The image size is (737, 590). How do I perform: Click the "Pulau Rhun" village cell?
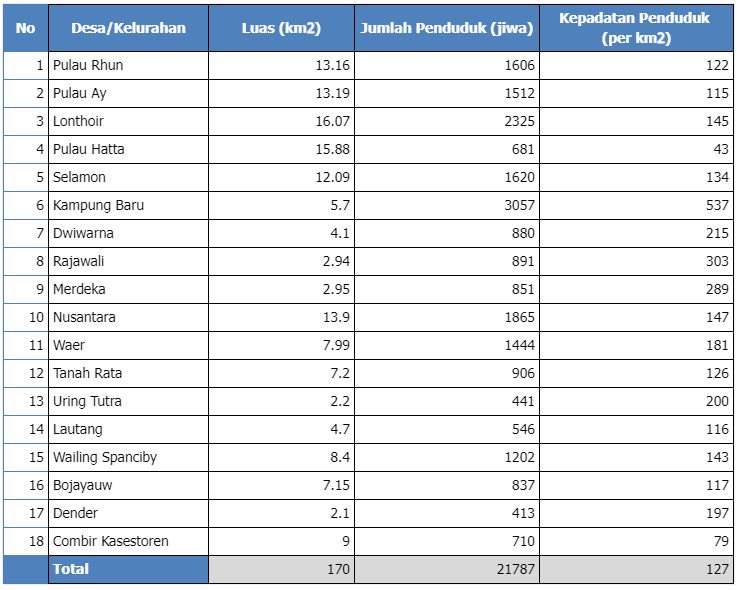(88, 65)
